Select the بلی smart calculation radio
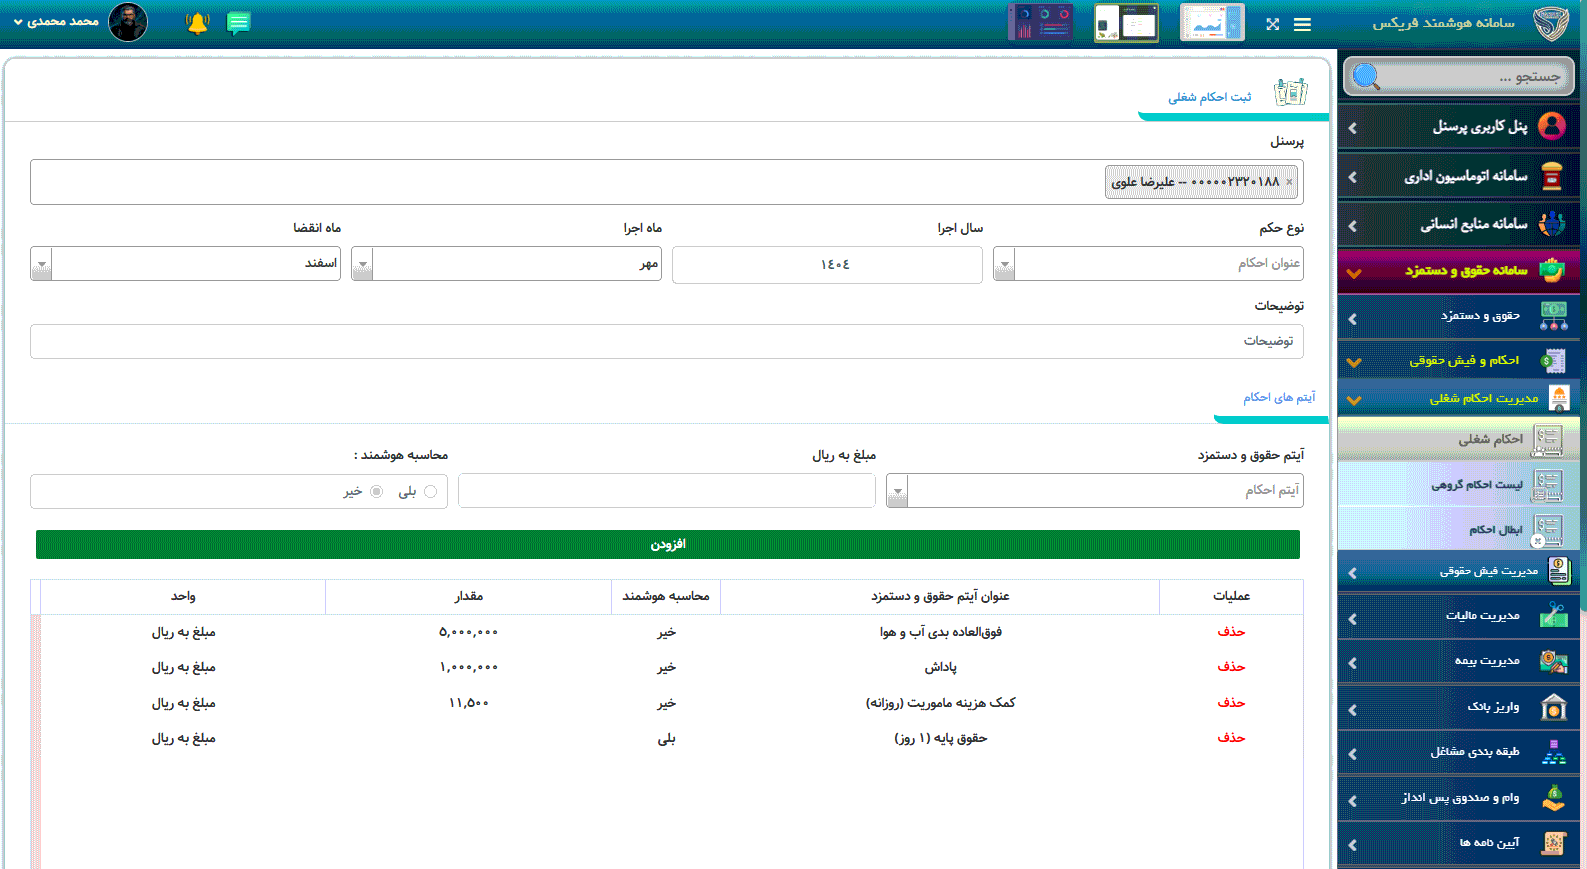1587x869 pixels. pos(430,491)
